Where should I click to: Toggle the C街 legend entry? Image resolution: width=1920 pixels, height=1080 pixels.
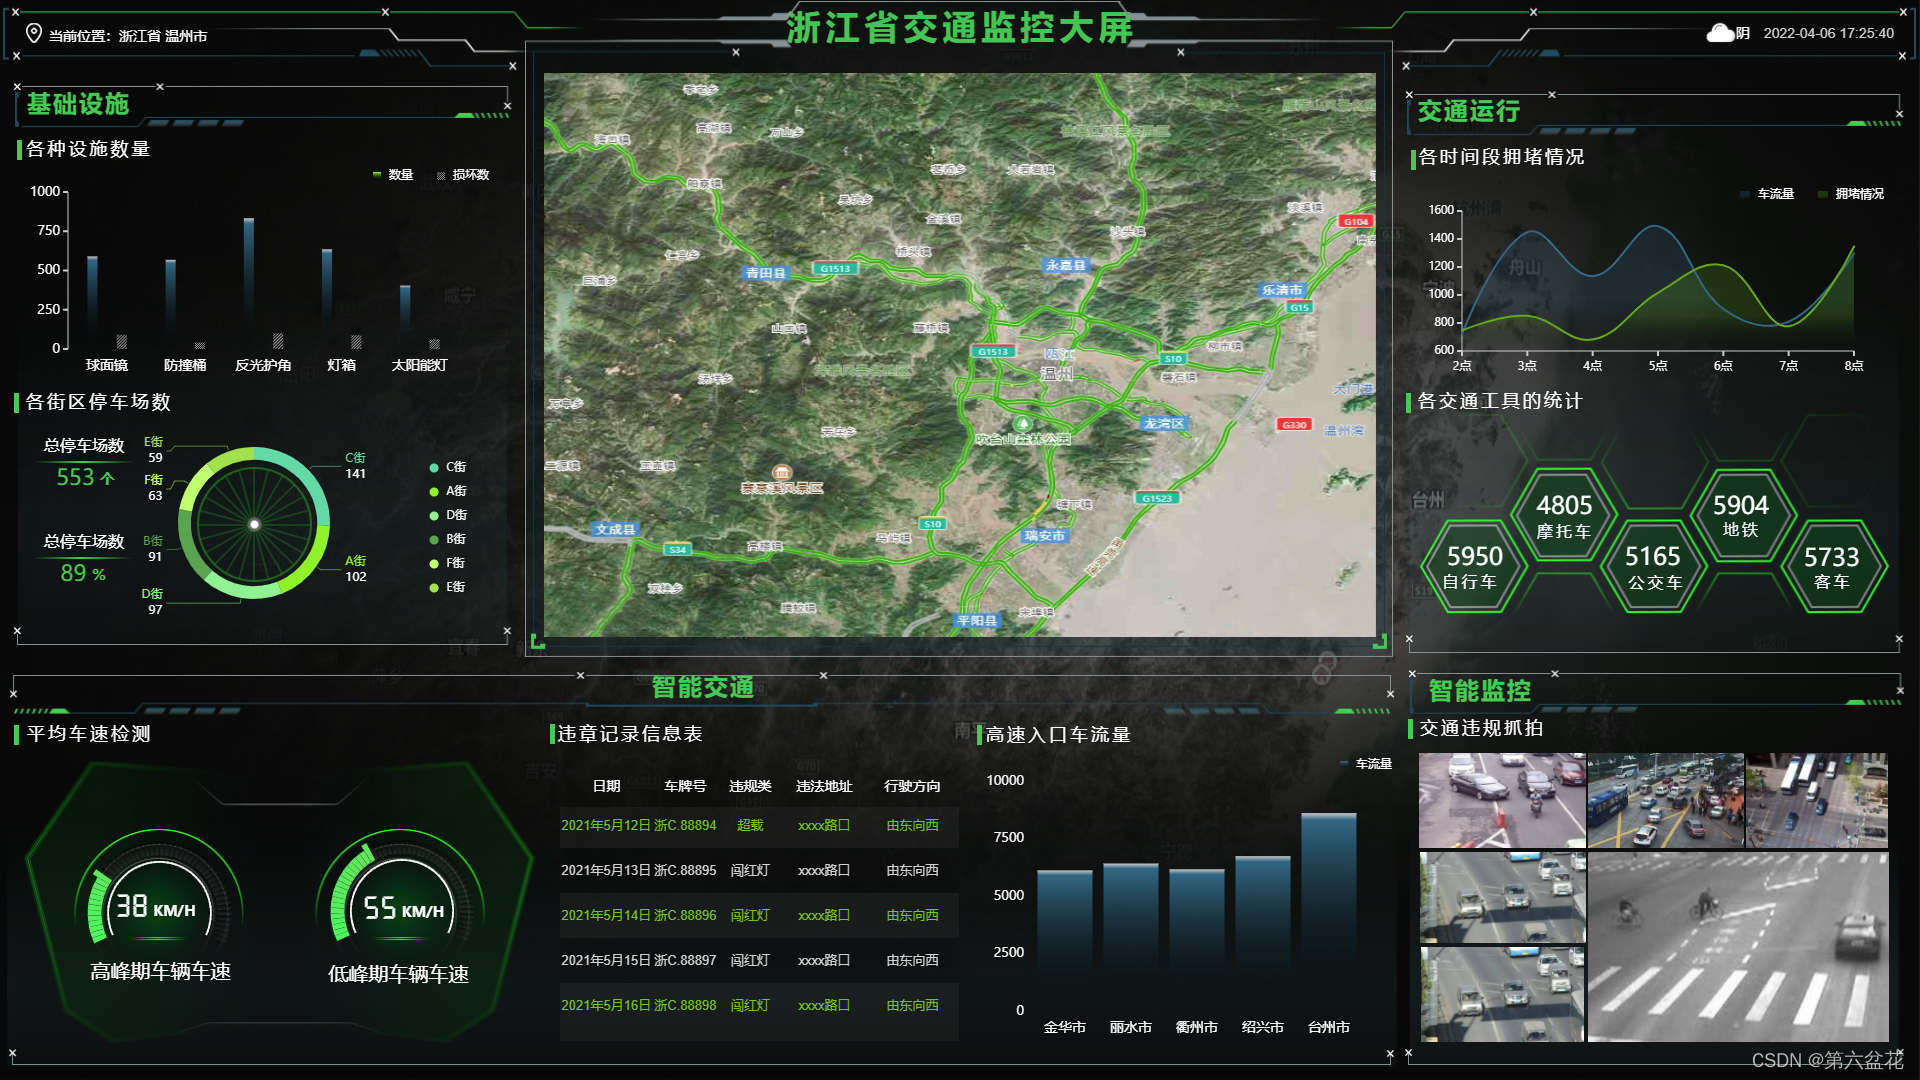(x=448, y=467)
